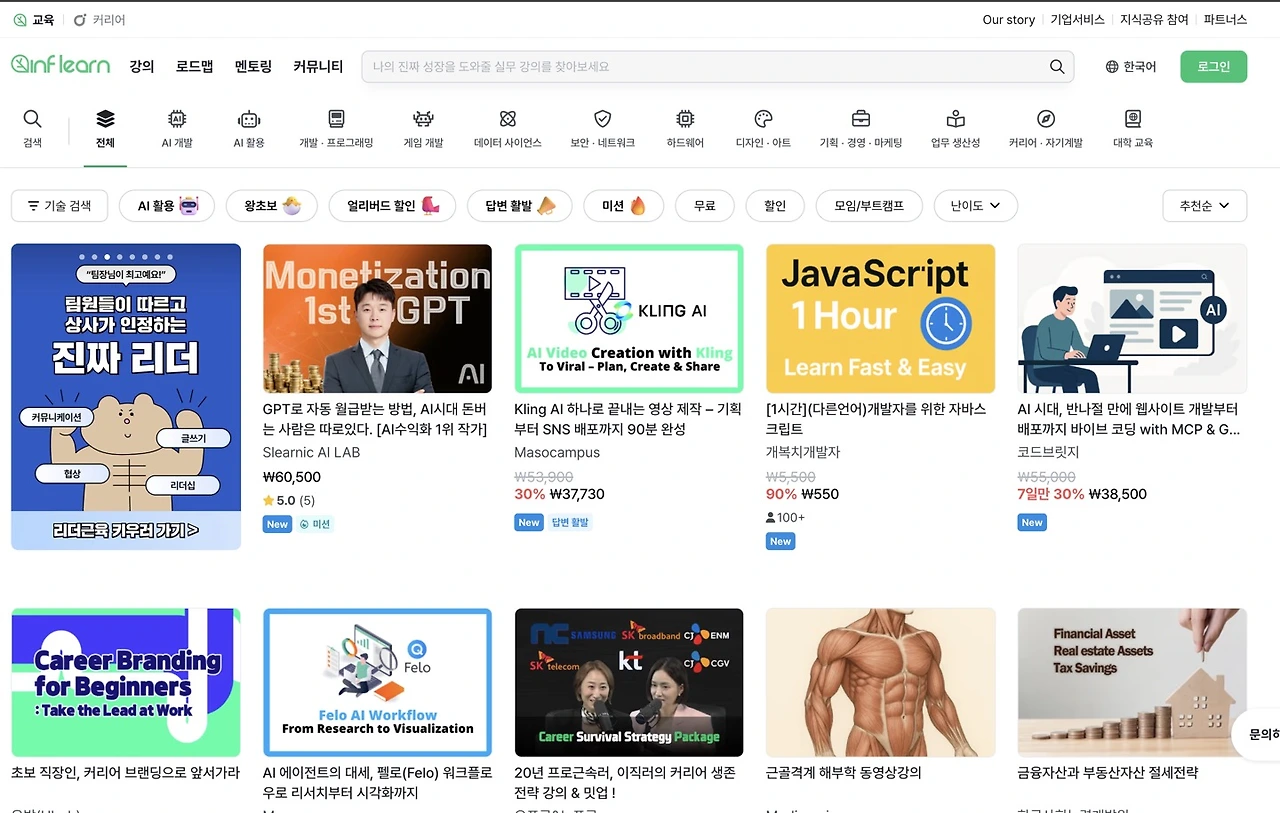Open the 기획 · 경영 · 마케팅 briefcase icon

tap(860, 119)
